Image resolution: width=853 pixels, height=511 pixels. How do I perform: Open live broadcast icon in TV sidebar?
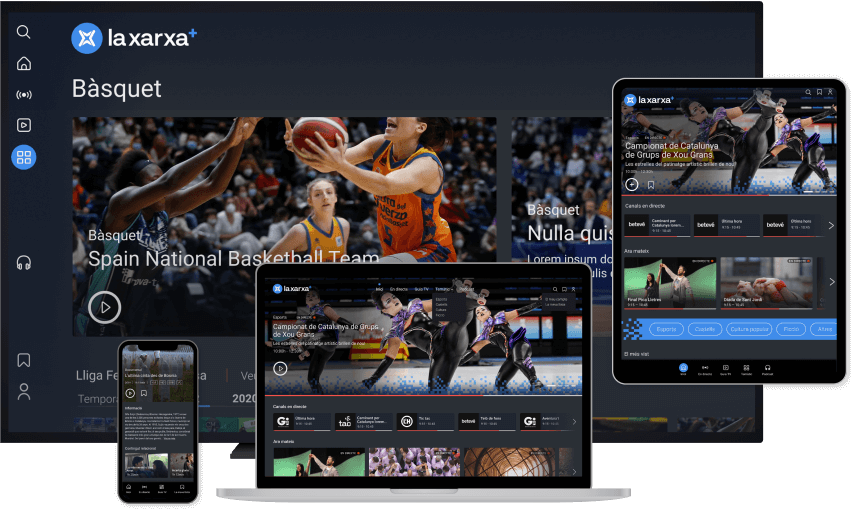[24, 95]
